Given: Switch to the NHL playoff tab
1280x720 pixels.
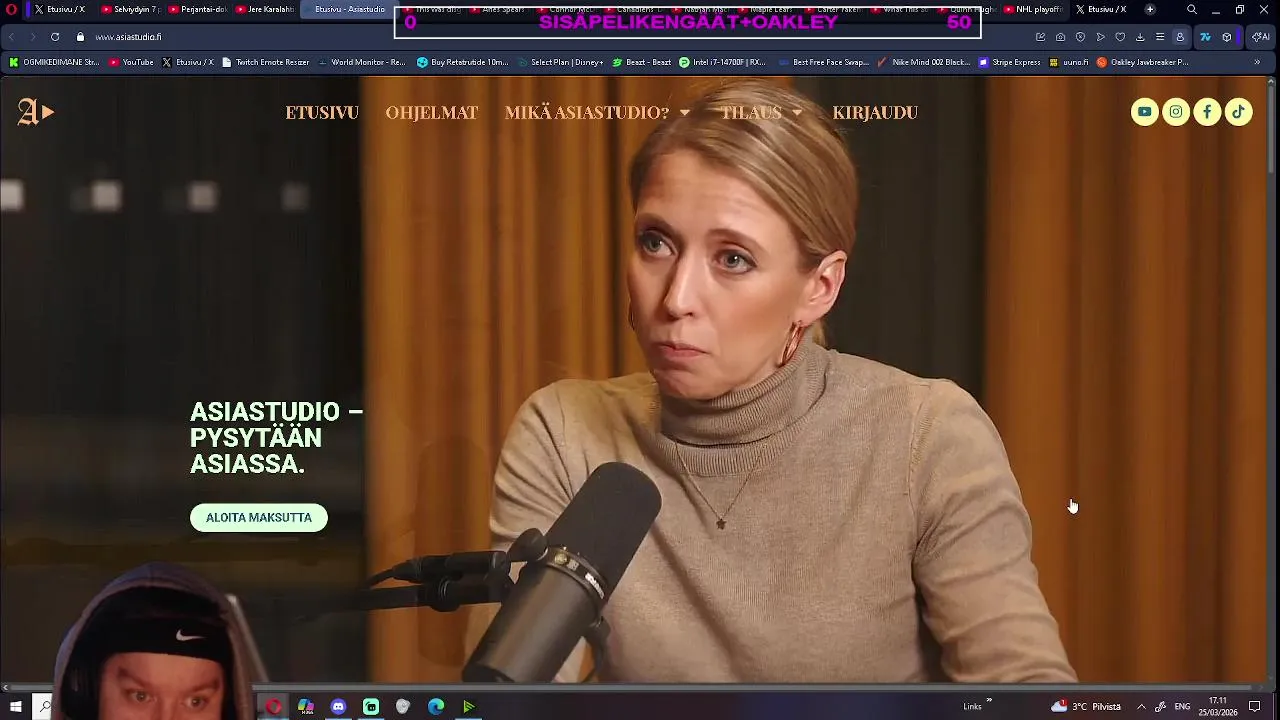Looking at the screenshot, I should (x=1033, y=9).
